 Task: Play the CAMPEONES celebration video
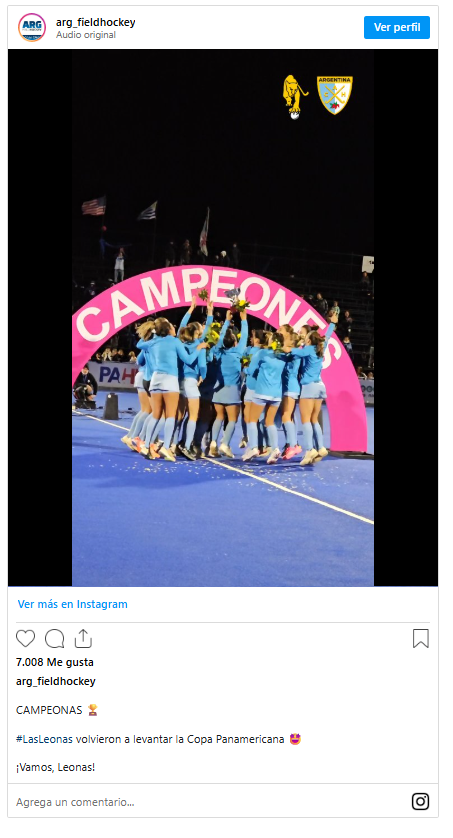(x=223, y=318)
